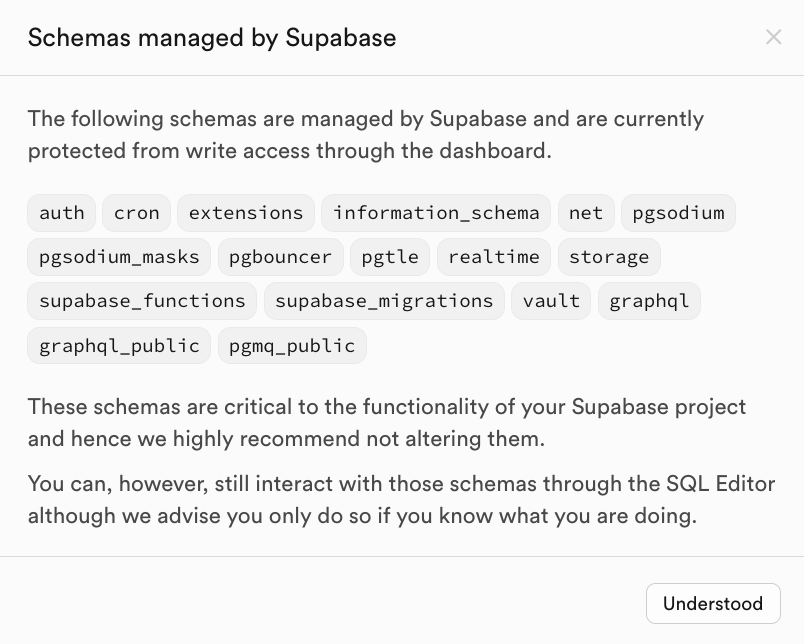Select the realtime schema badge

494,257
